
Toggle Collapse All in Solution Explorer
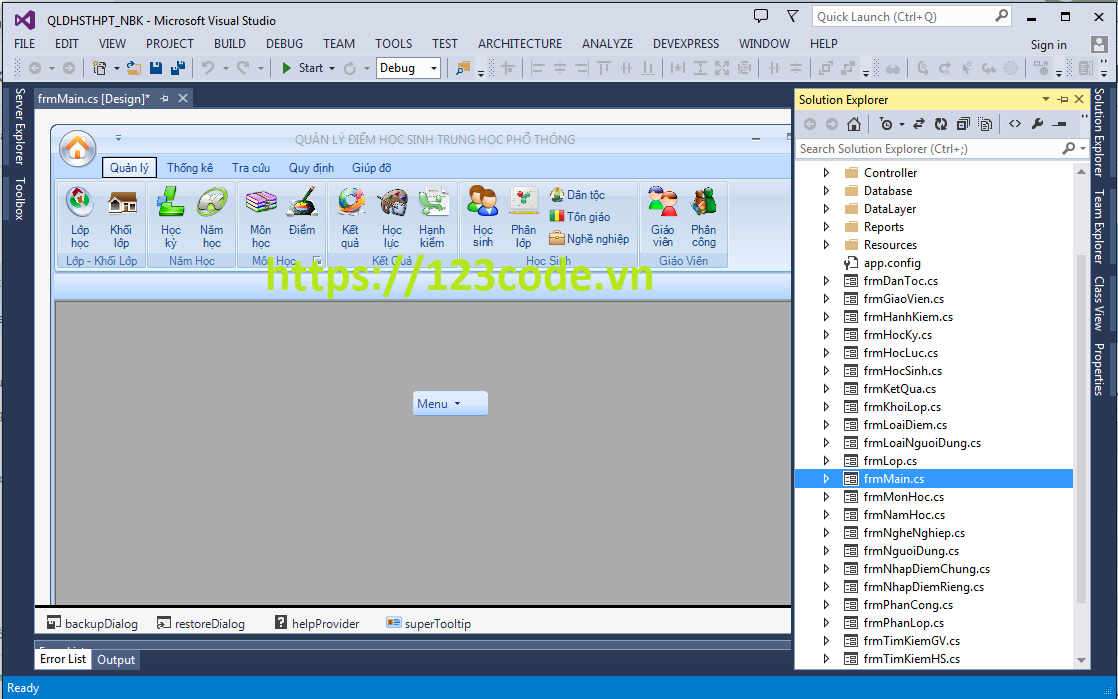[962, 123]
